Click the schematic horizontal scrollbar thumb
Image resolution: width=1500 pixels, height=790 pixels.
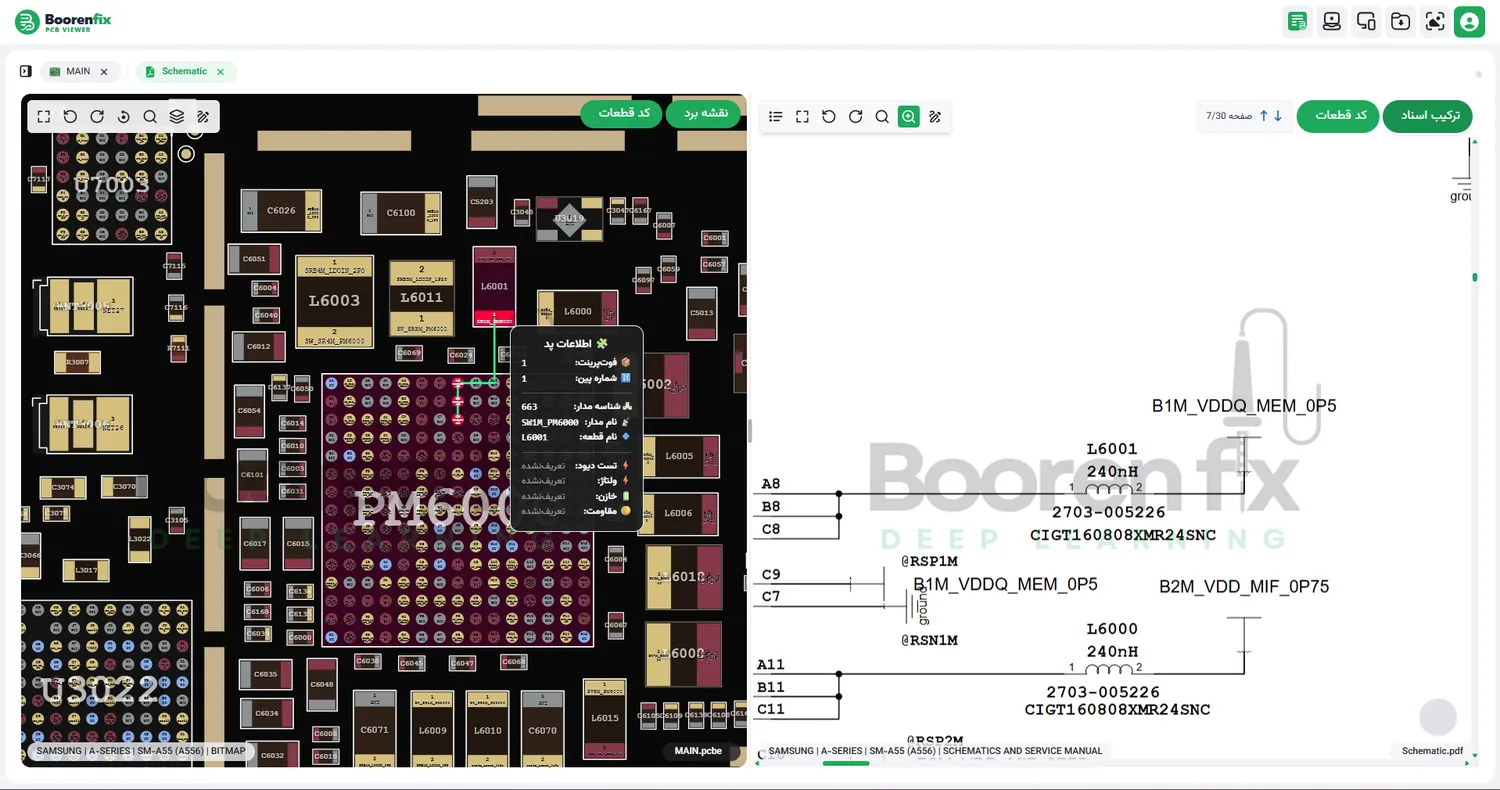[x=846, y=764]
